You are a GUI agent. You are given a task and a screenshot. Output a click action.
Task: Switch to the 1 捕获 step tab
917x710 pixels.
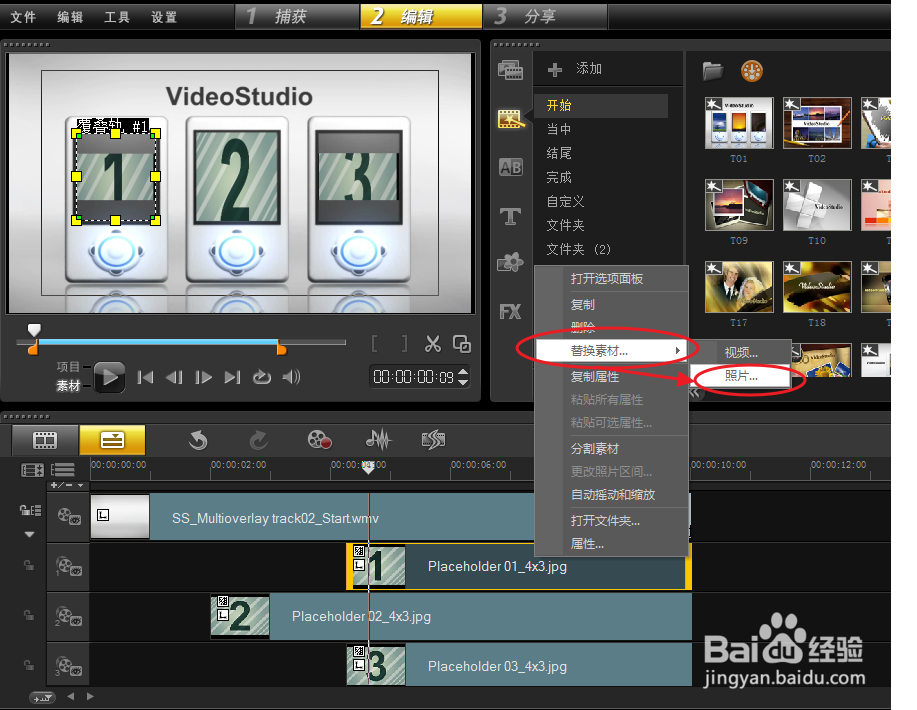(x=297, y=16)
